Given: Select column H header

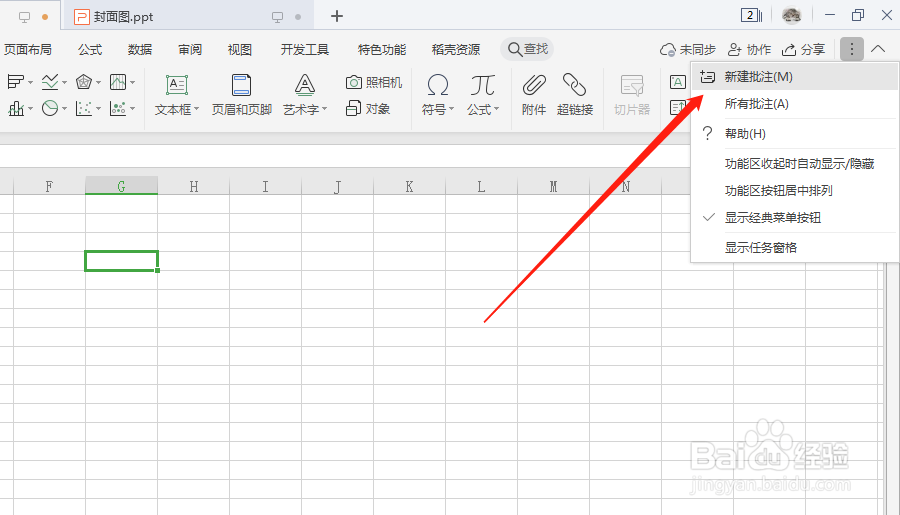Looking at the screenshot, I should point(193,186).
